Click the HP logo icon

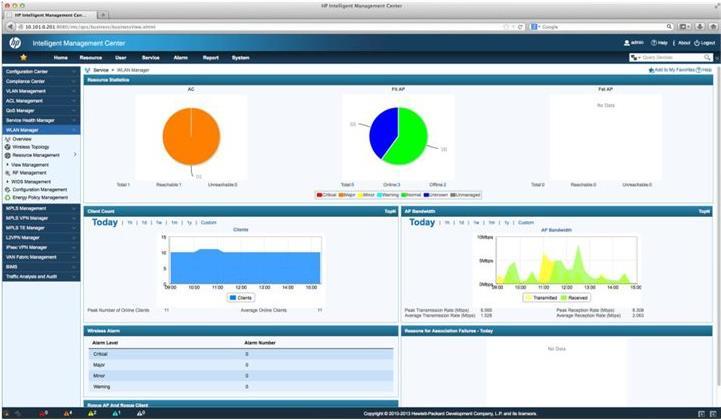[x=13, y=43]
